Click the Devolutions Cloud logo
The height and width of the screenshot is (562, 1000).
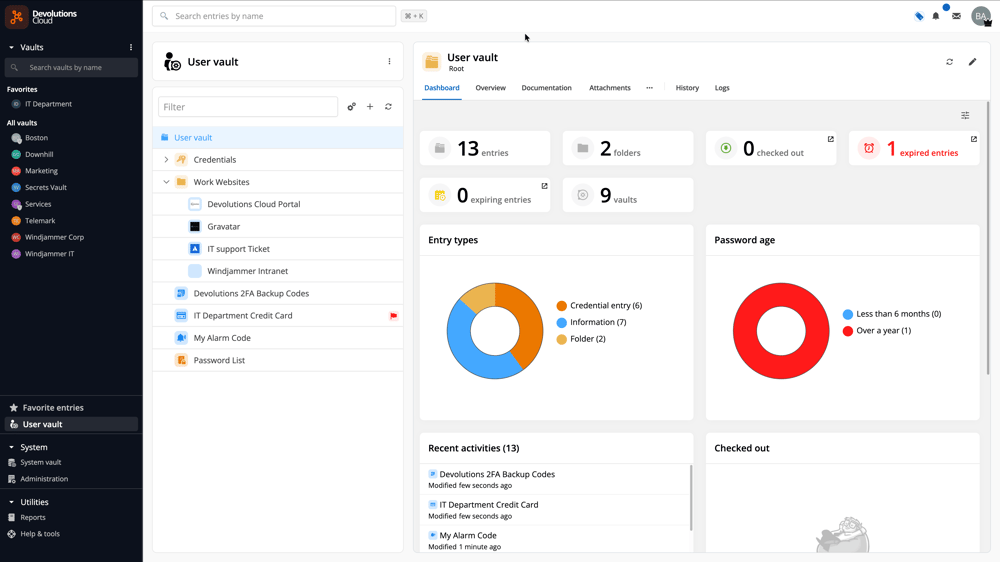42,17
